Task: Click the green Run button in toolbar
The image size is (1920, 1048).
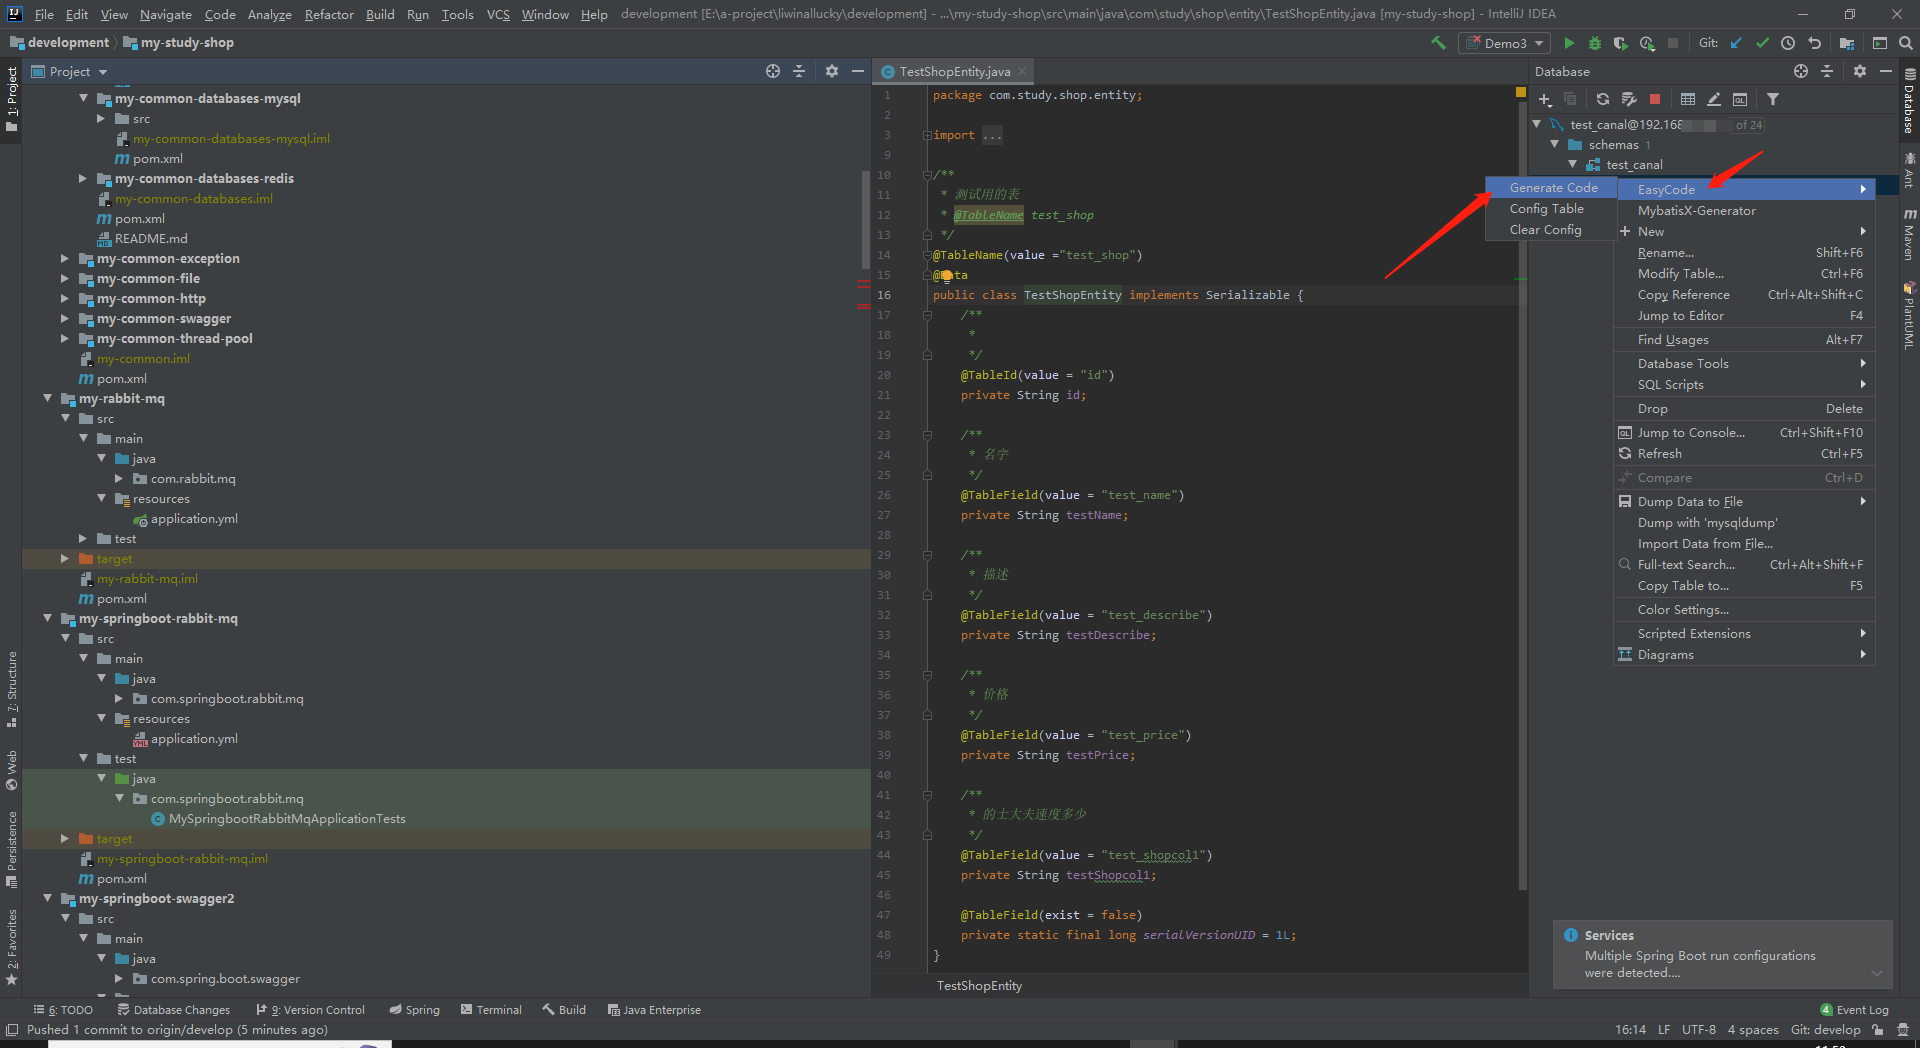Action: [1569, 43]
